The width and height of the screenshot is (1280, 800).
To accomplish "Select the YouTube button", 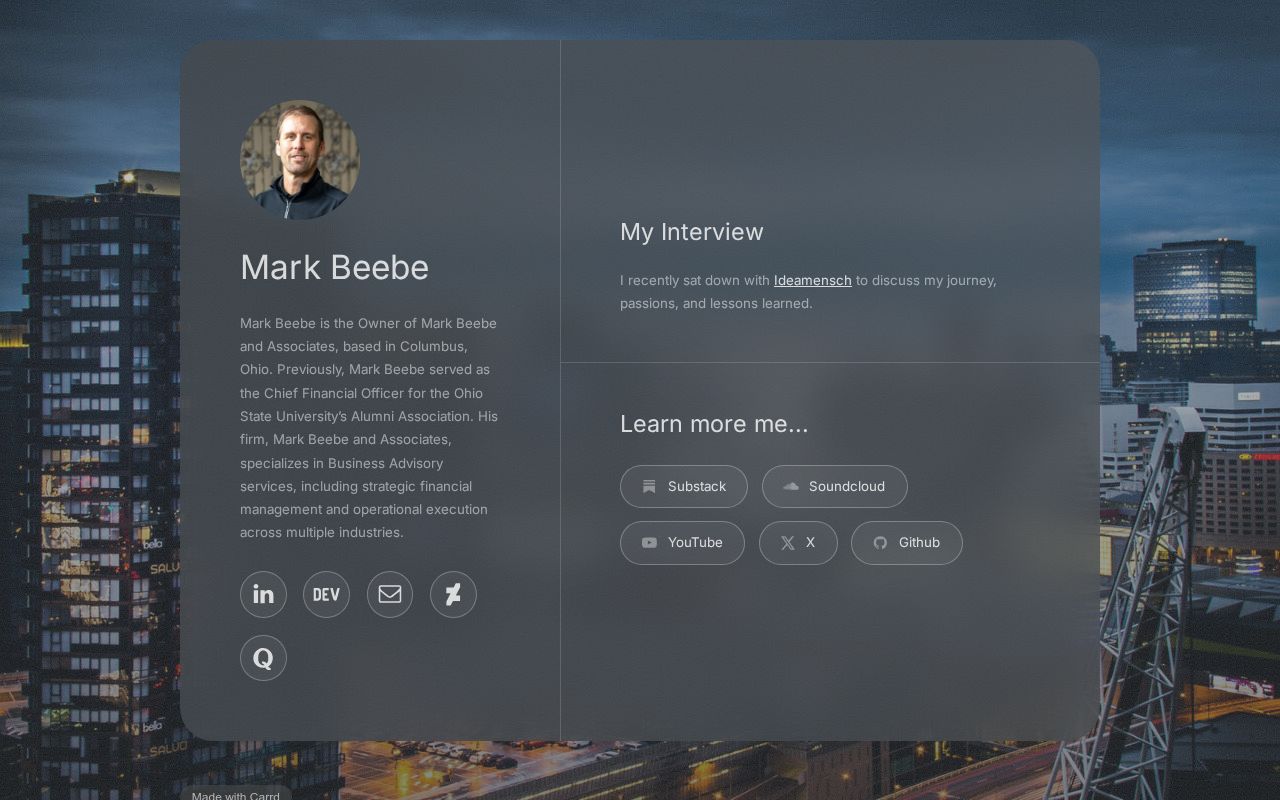I will (x=682, y=543).
